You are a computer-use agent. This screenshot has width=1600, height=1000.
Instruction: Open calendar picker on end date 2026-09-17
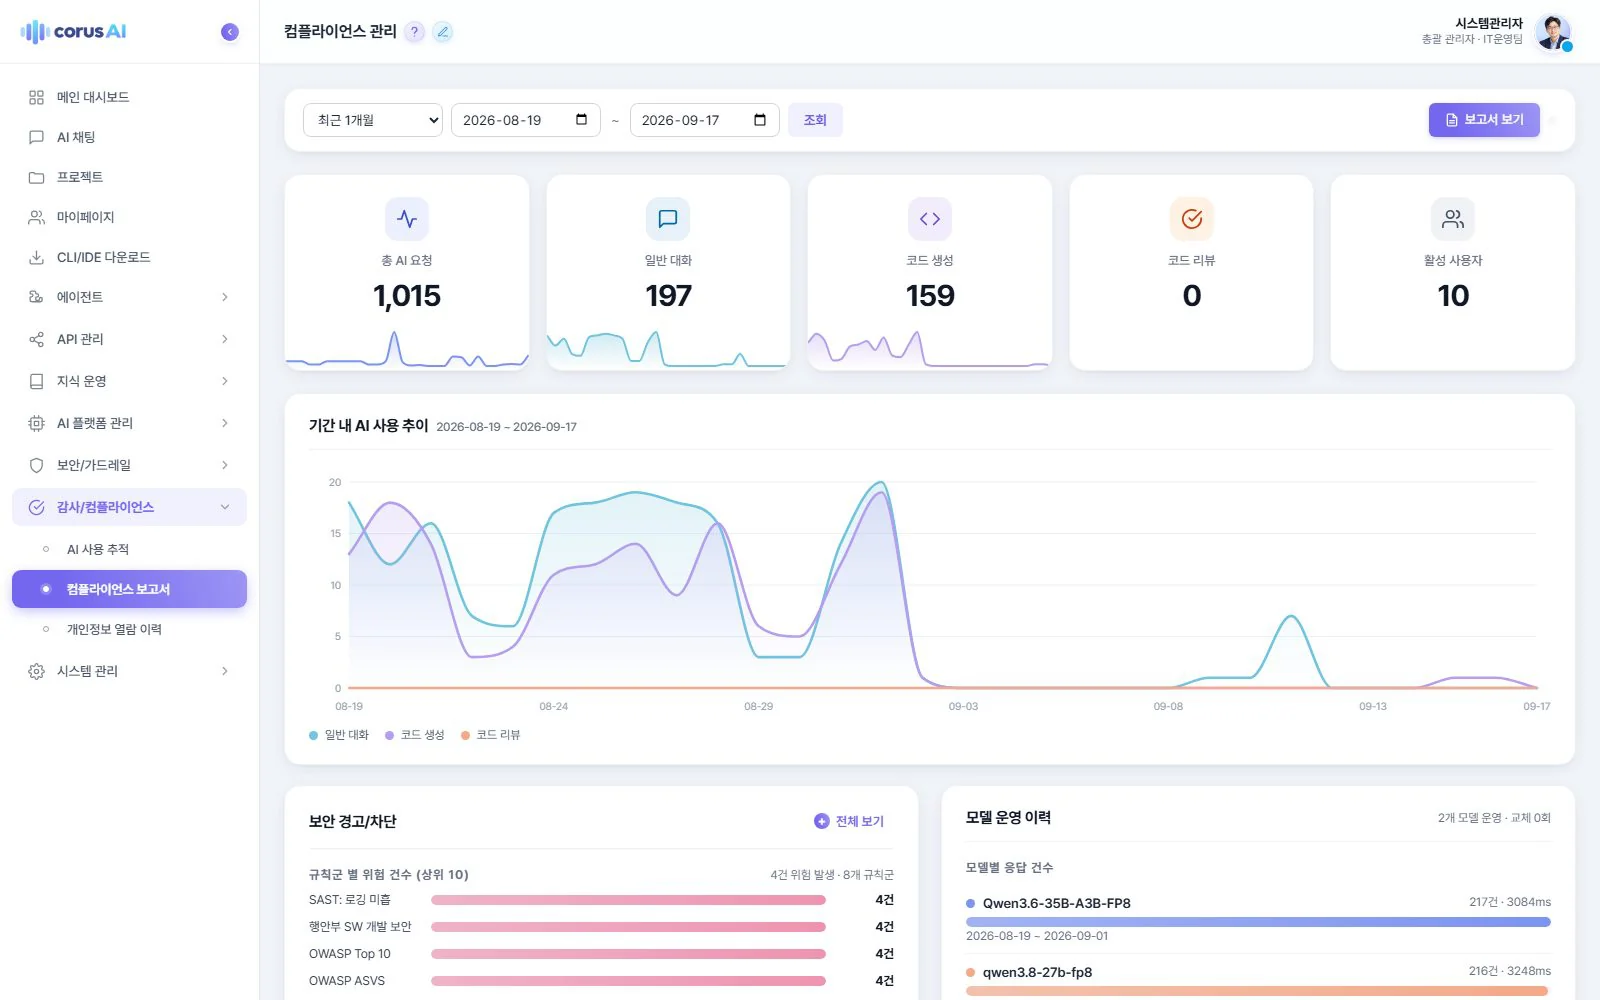point(760,120)
